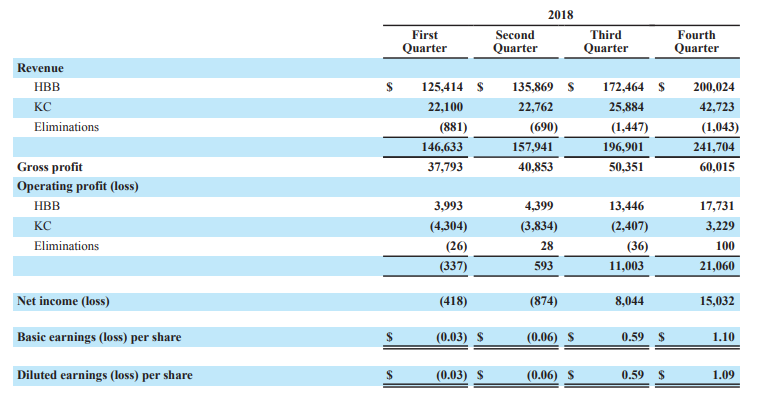Select the Gross profit row label
This screenshot has width=770, height=401.
point(50,167)
